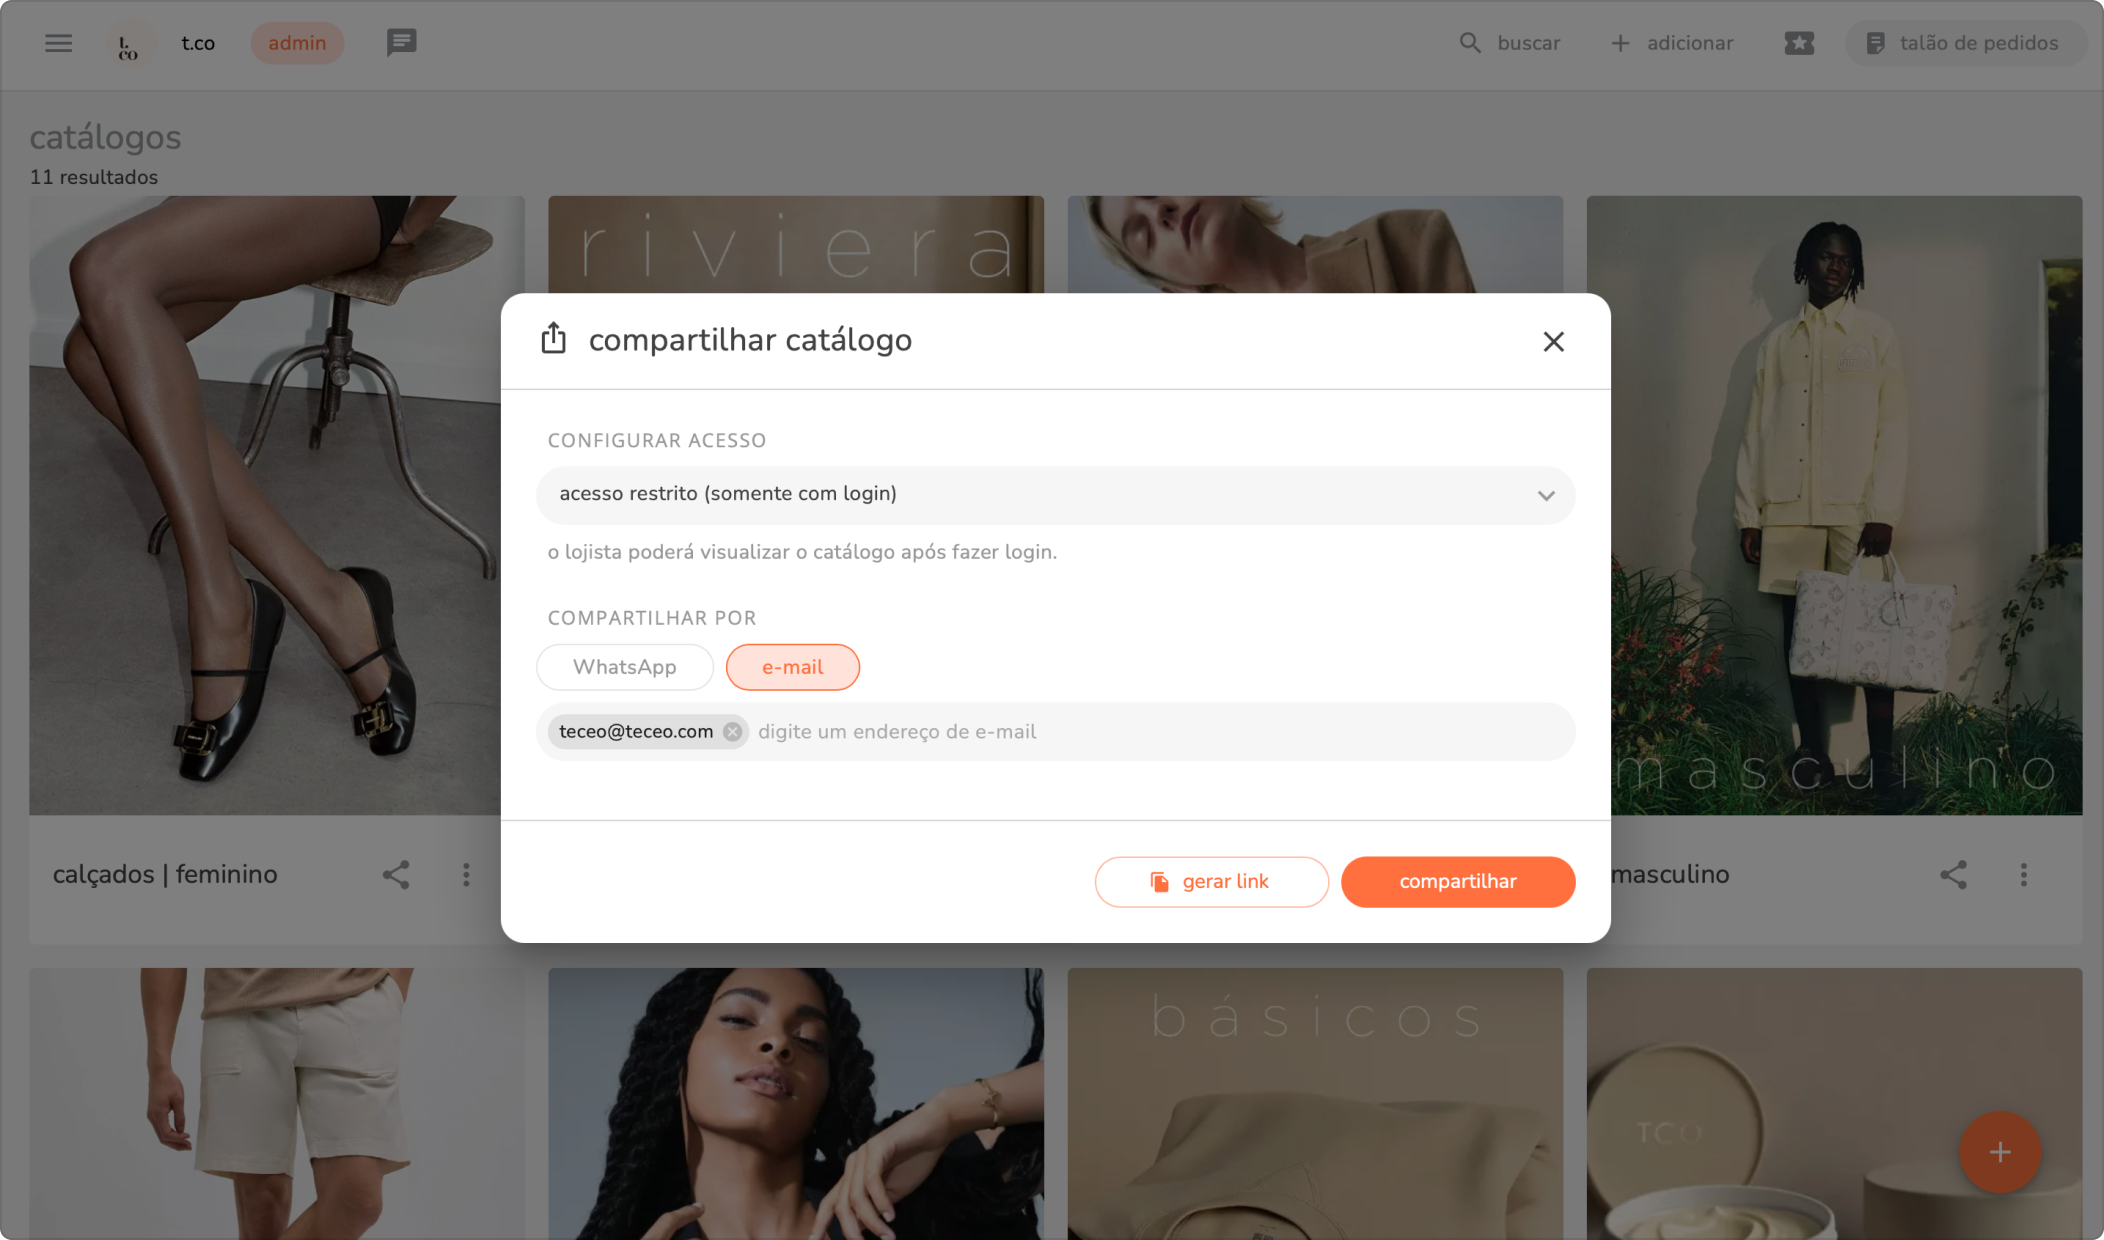Open options for calçados | feminino catalog
Viewport: 2104px width, 1240px height.
click(x=466, y=875)
